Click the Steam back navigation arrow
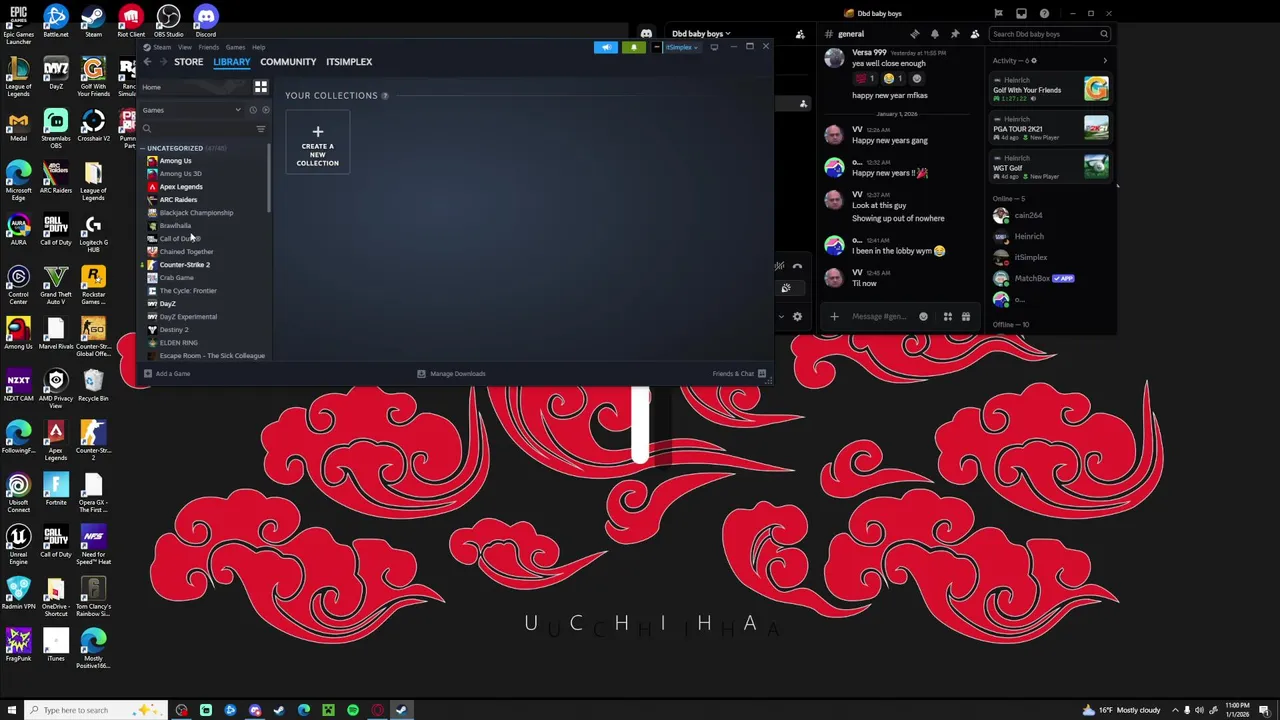The height and width of the screenshot is (720, 1280). [147, 62]
